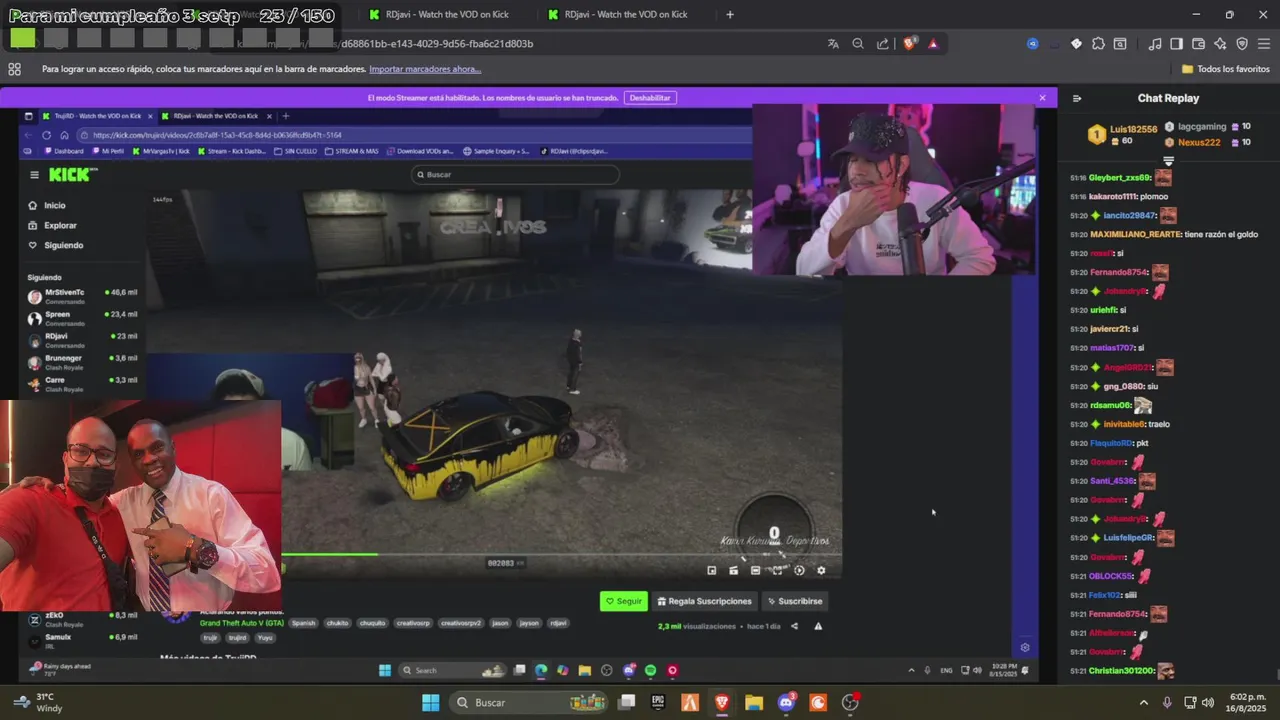Image resolution: width=1280 pixels, height=720 pixels.
Task: Click the green video progress bar
Action: [x=330, y=553]
